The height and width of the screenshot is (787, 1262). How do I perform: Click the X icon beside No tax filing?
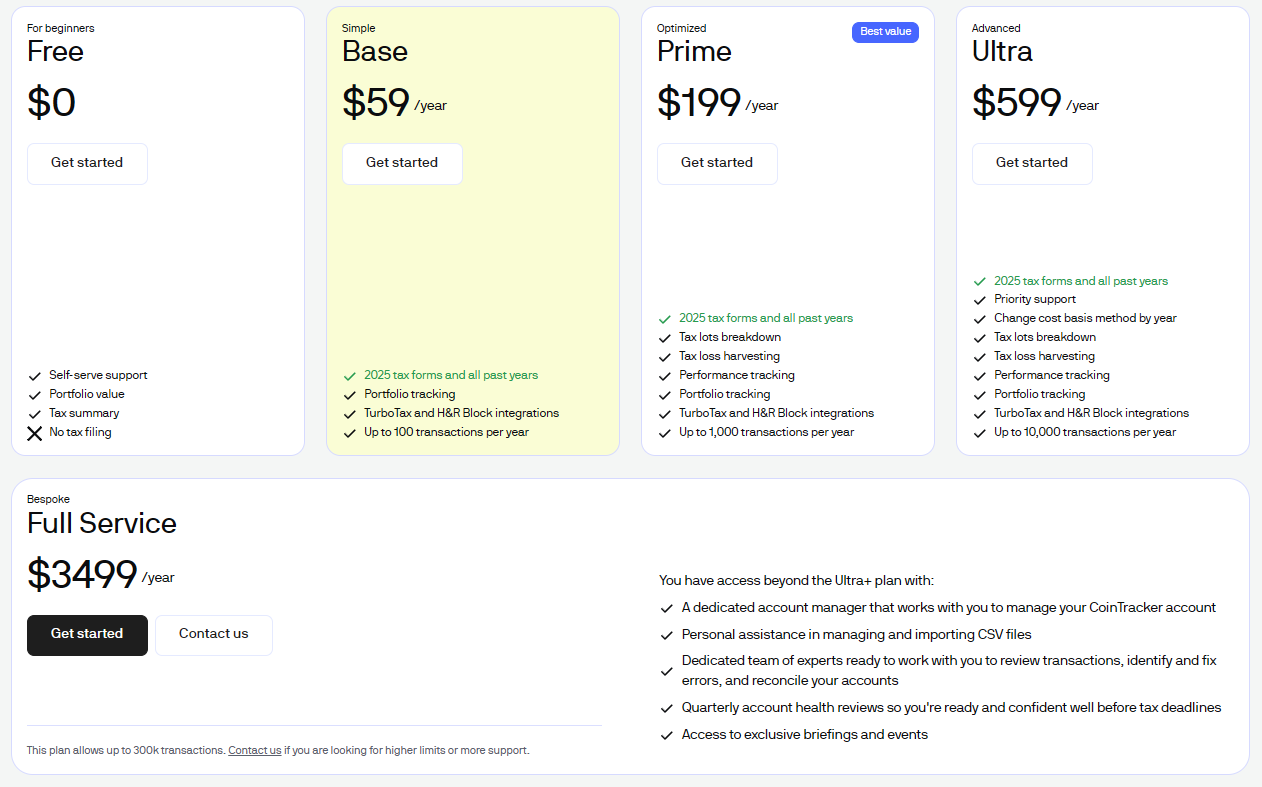tap(34, 432)
